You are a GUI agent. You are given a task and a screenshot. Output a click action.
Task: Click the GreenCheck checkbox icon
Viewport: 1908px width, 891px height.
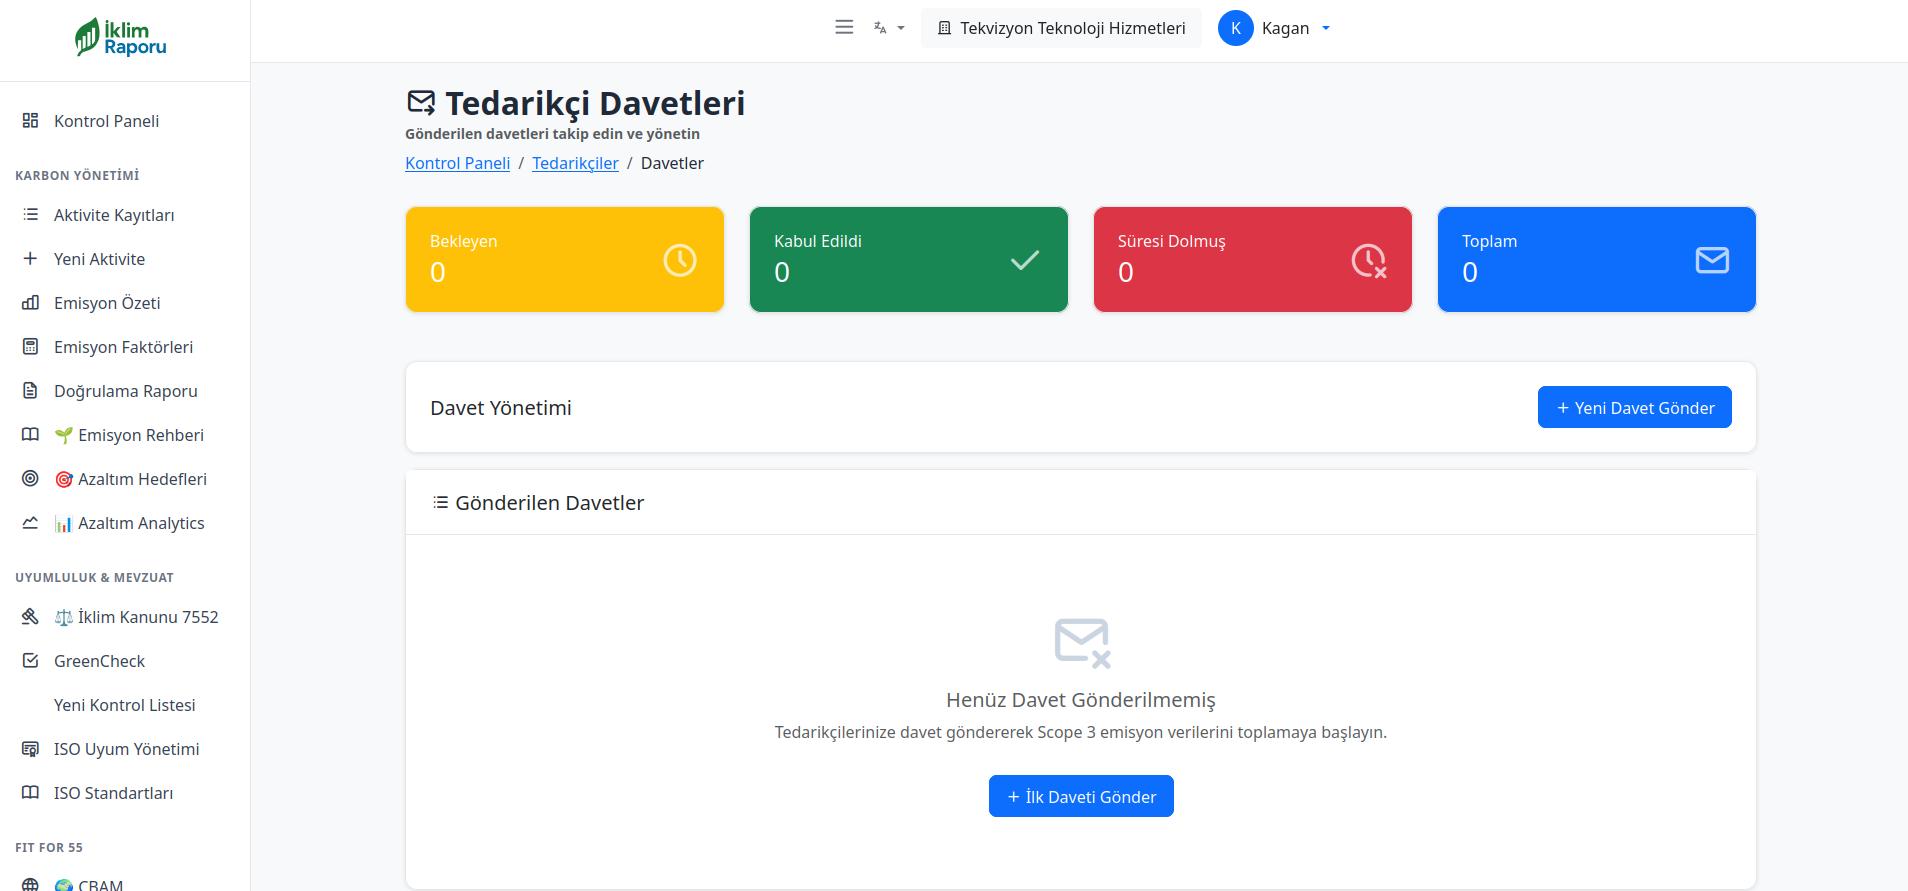tap(31, 660)
